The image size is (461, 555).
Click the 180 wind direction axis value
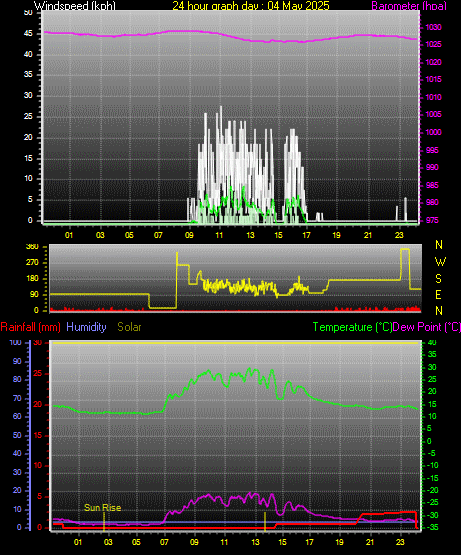click(33, 279)
